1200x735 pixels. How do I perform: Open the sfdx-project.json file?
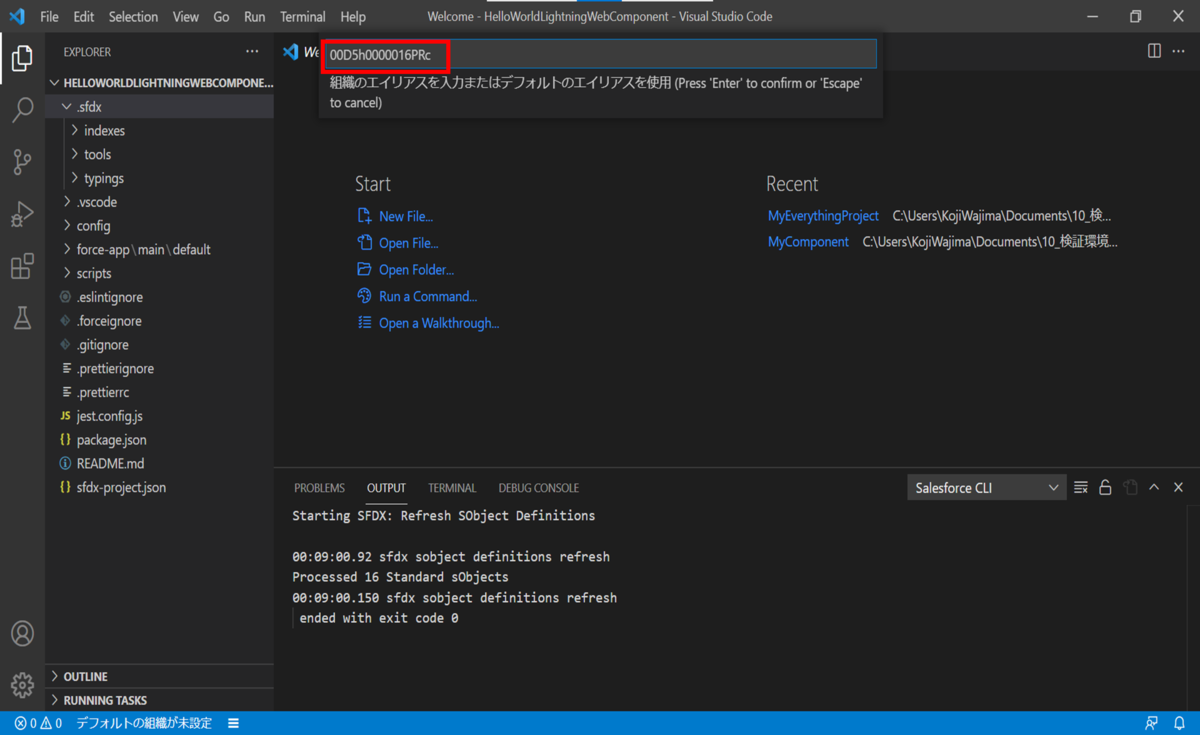point(160,488)
